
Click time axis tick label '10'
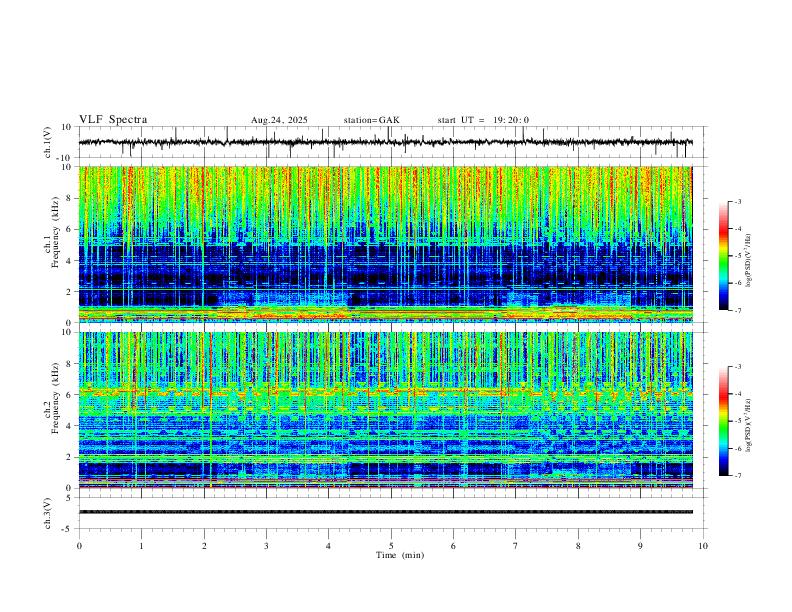point(703,546)
